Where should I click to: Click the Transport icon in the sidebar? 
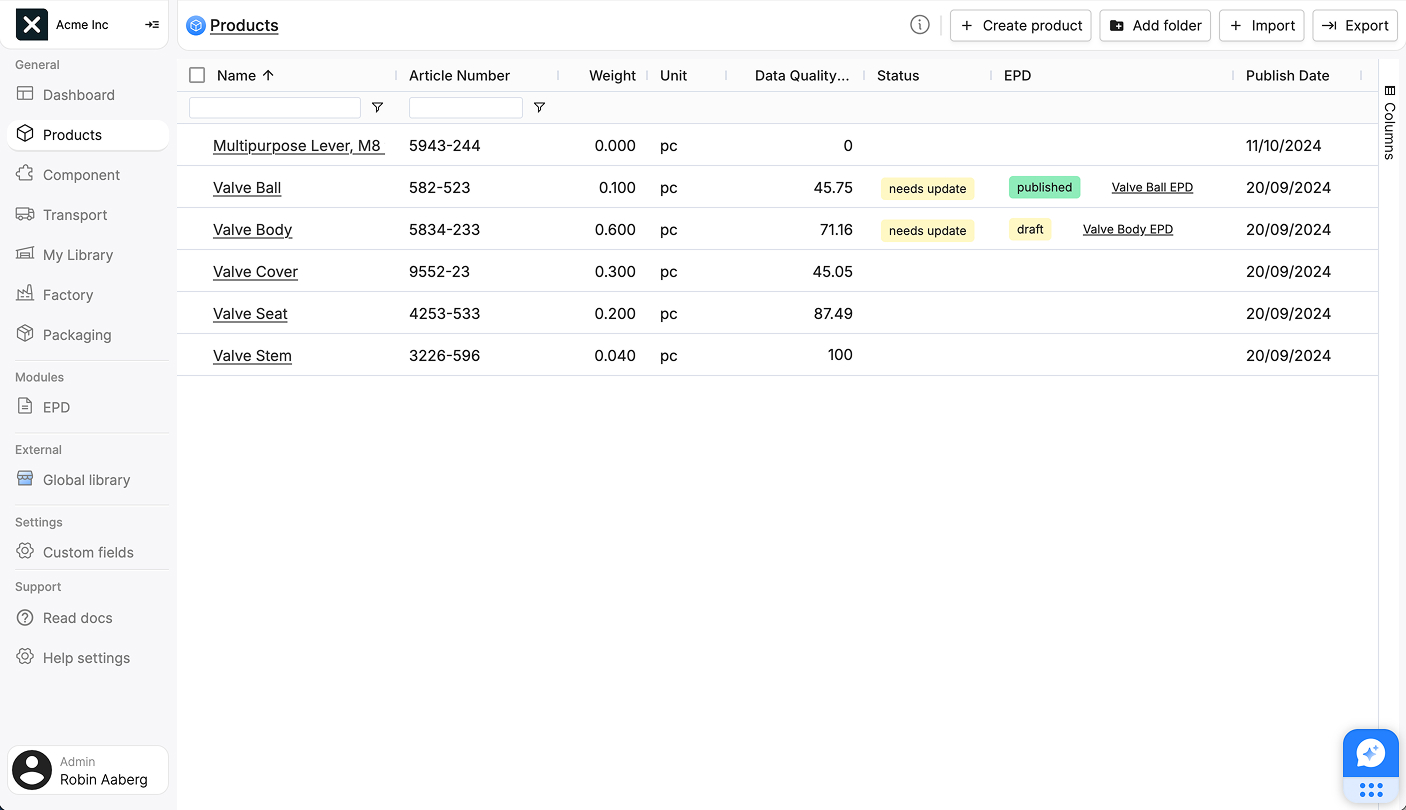[x=26, y=214]
